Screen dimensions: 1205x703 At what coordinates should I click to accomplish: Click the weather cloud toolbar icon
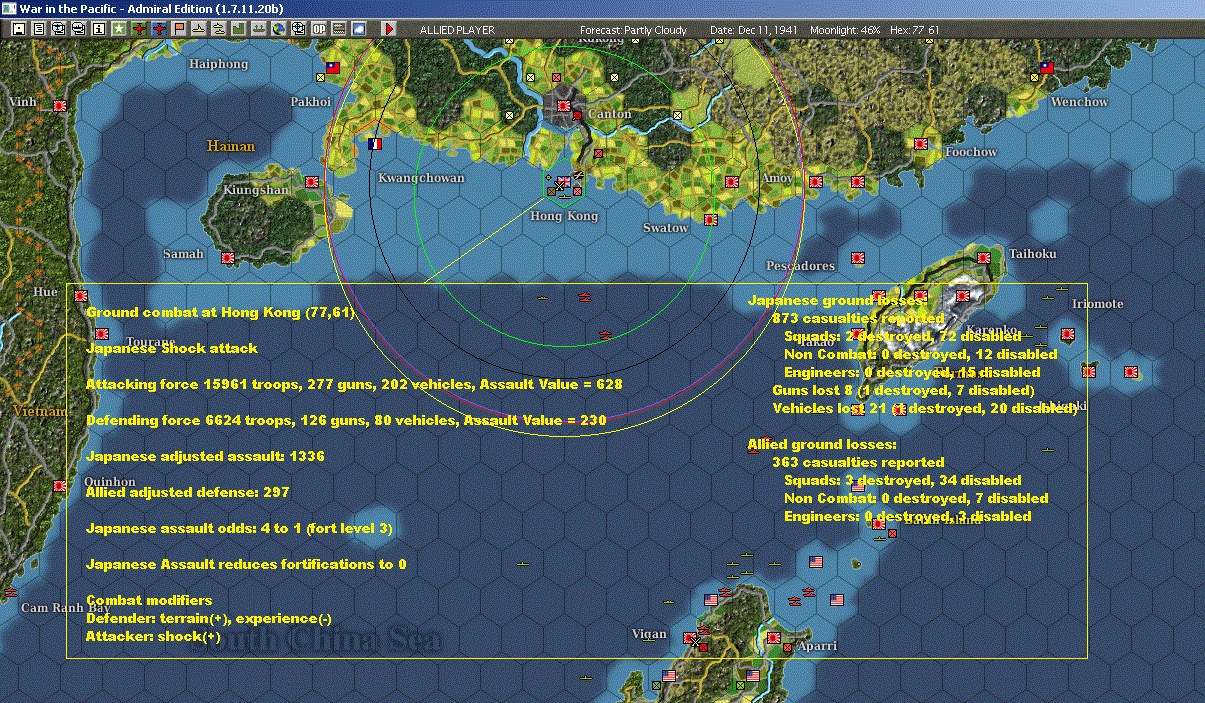click(358, 29)
